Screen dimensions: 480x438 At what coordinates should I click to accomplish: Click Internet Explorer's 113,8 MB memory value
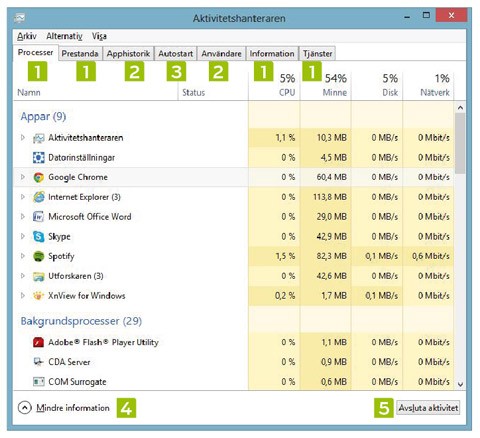coord(330,197)
